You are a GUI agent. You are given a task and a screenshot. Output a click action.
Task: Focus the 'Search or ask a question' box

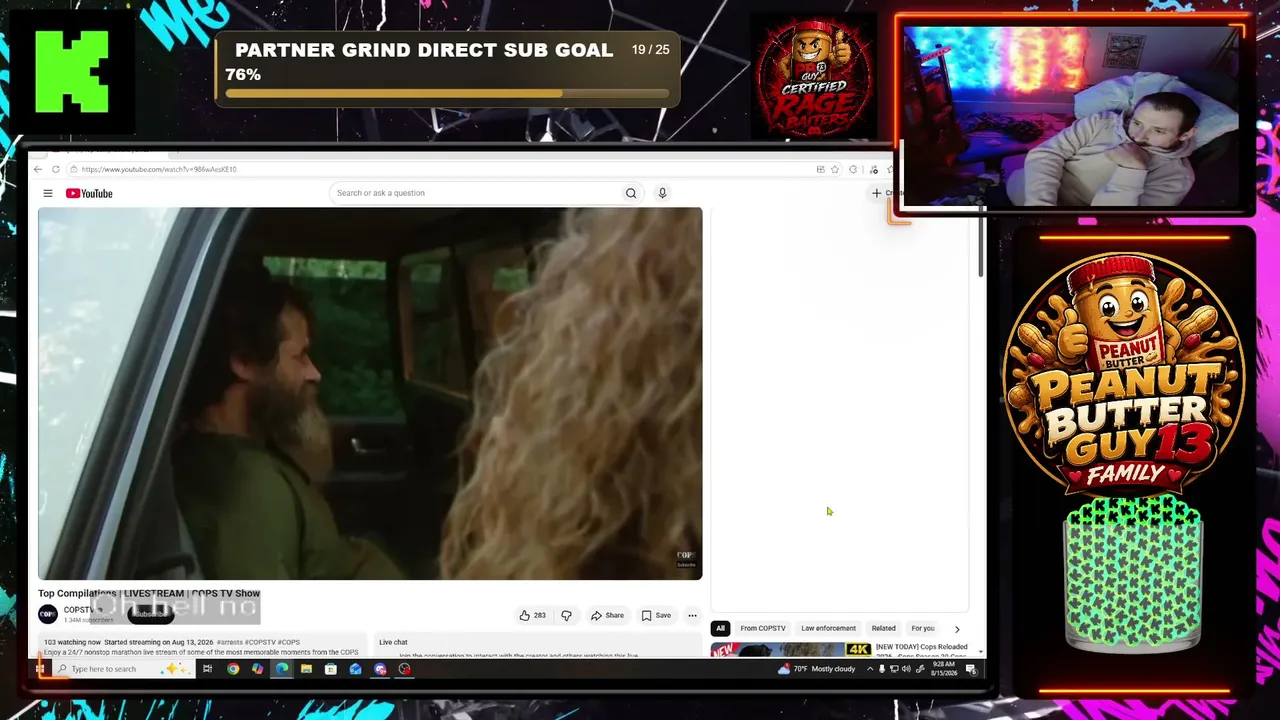[x=475, y=193]
